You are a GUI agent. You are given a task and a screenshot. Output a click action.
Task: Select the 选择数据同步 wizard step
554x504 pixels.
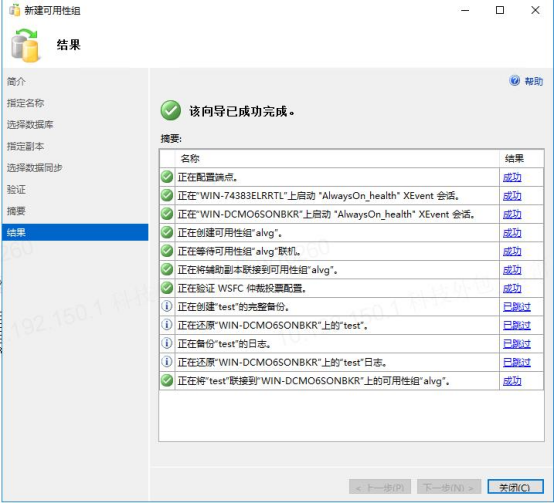pos(34,168)
